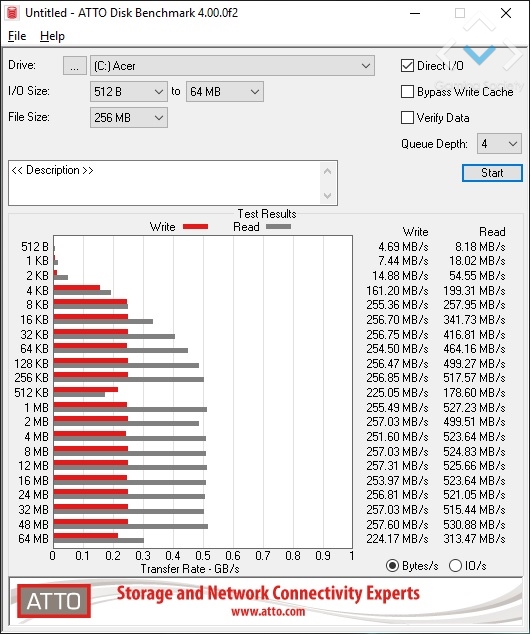Minimize the ATTO Disk Benchmark window
Image resolution: width=530 pixels, height=634 pixels.
415,13
